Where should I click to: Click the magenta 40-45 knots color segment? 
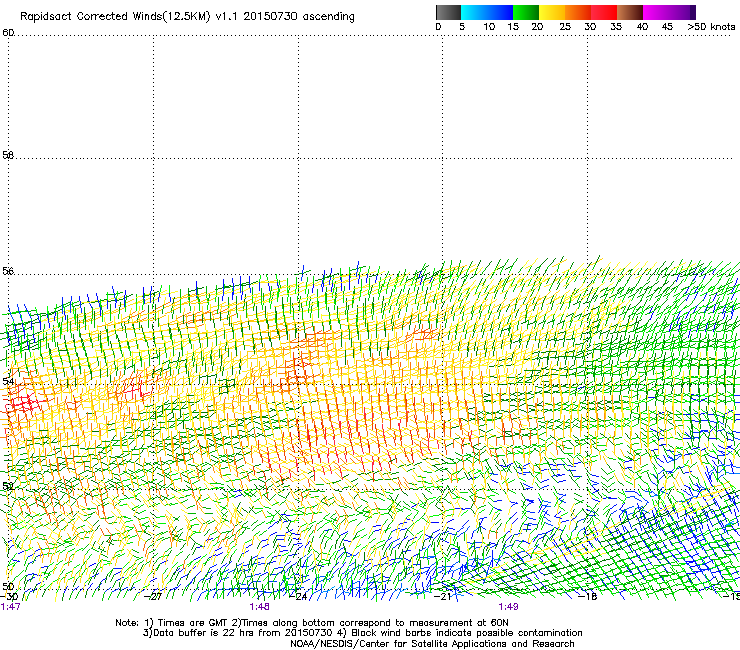click(x=656, y=12)
